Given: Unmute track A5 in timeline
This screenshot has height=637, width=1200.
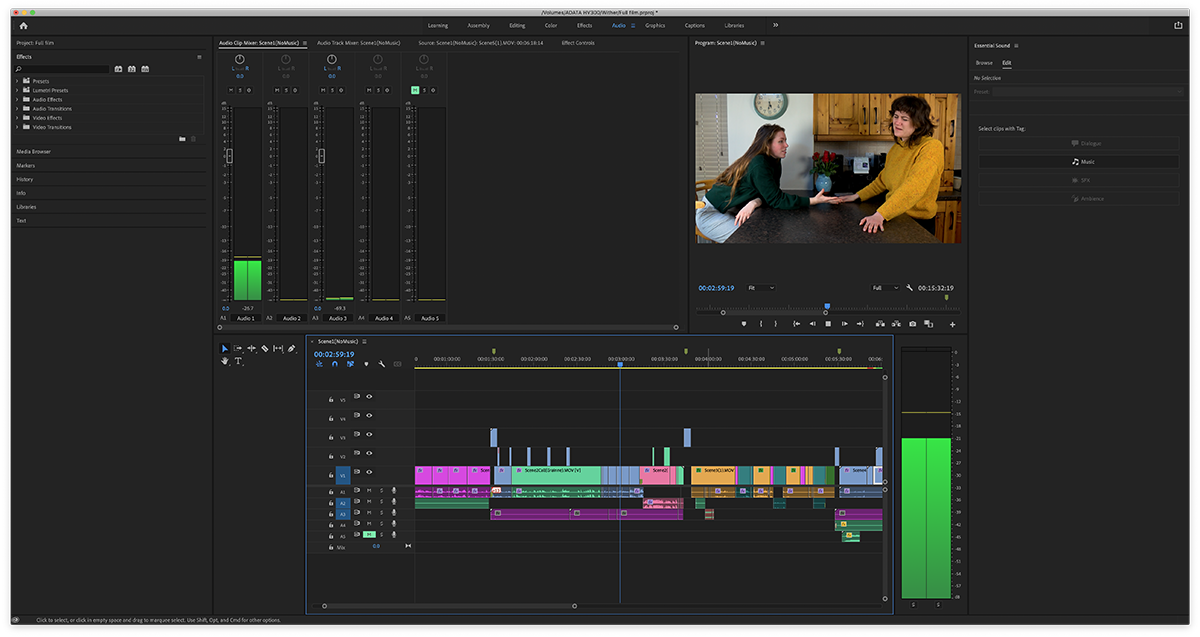Looking at the screenshot, I should [369, 535].
